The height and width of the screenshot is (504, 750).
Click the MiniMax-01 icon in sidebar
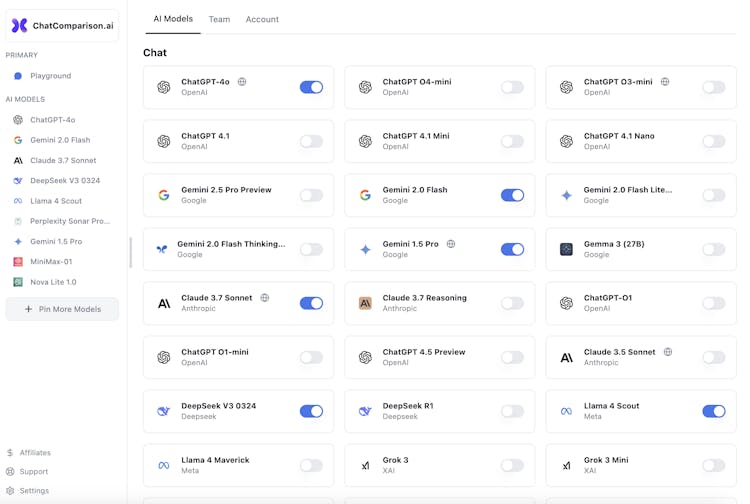pyautogui.click(x=18, y=262)
